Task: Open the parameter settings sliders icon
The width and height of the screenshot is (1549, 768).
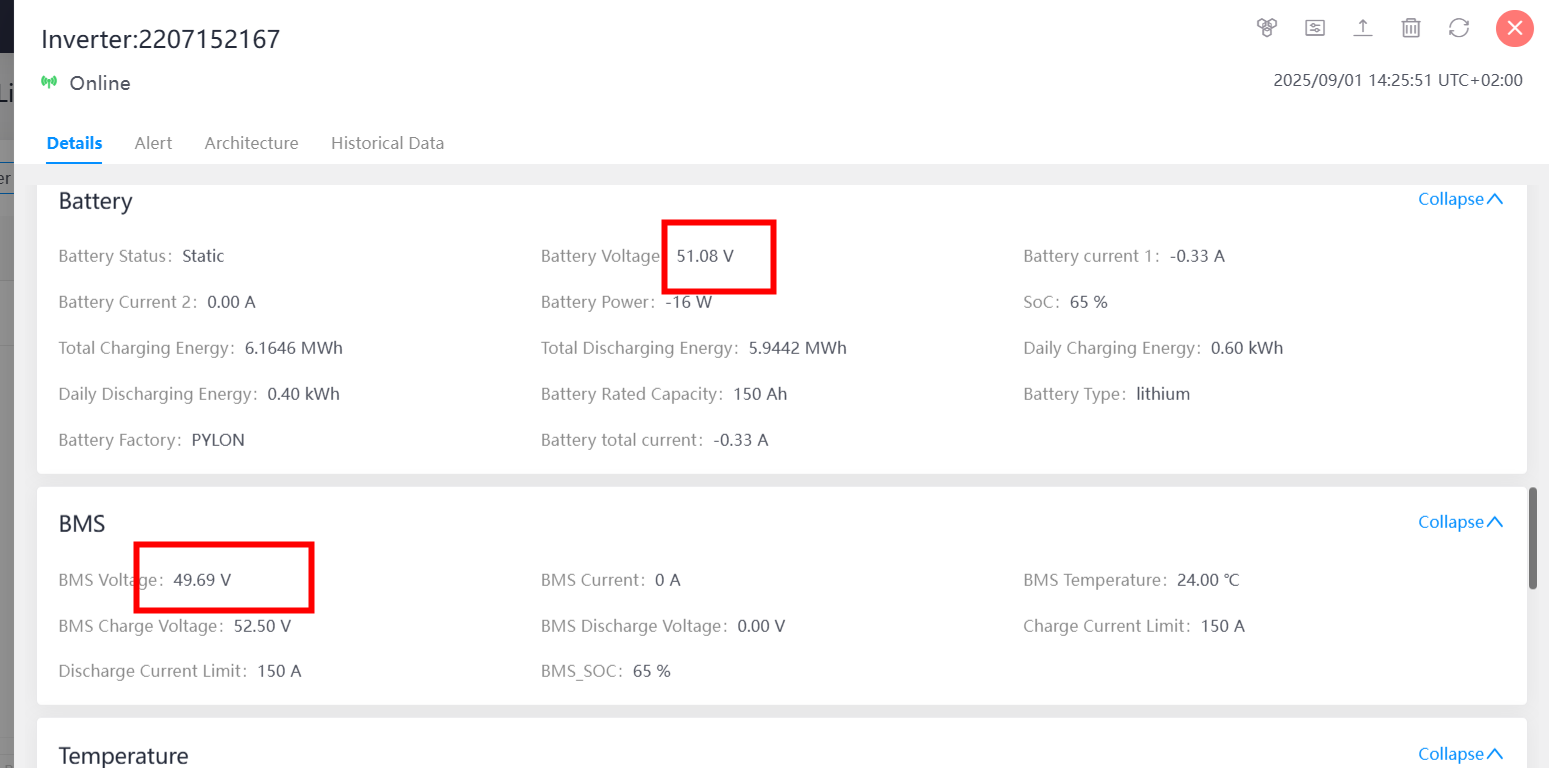Action: click(1315, 28)
